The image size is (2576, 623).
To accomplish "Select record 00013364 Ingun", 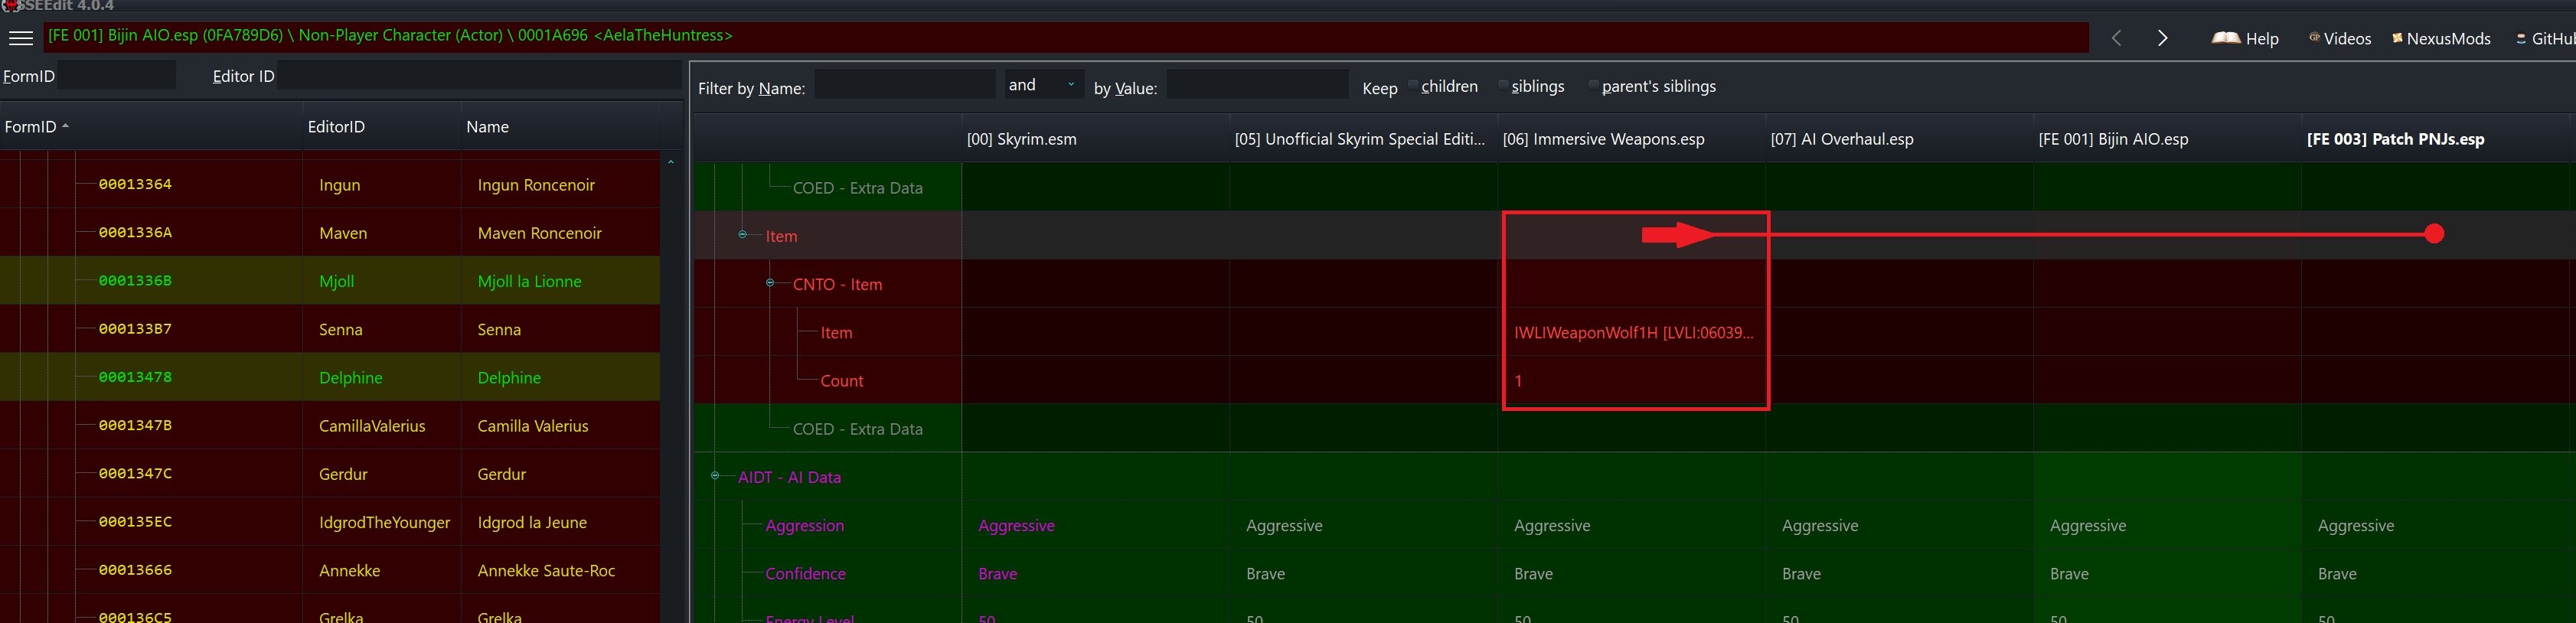I will (x=330, y=184).
